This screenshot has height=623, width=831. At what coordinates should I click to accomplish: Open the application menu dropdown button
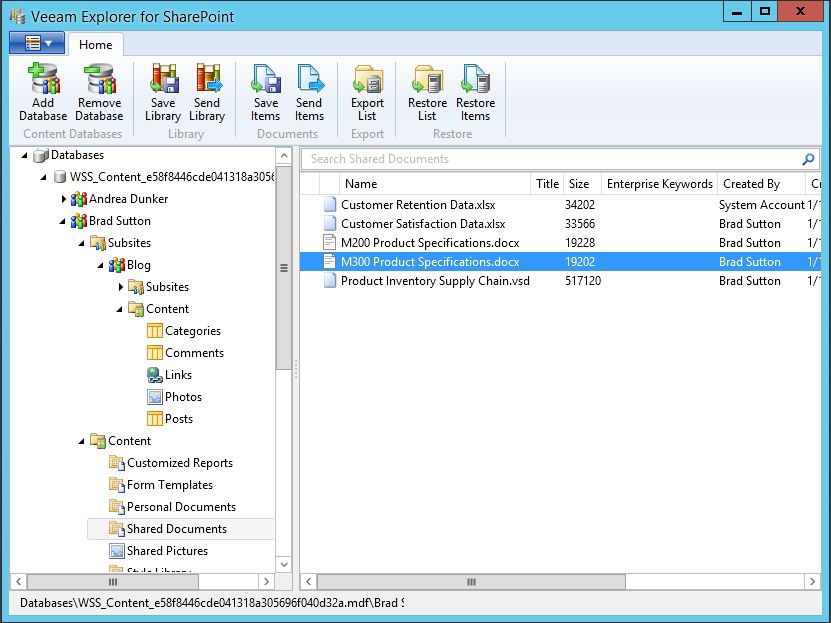point(37,43)
